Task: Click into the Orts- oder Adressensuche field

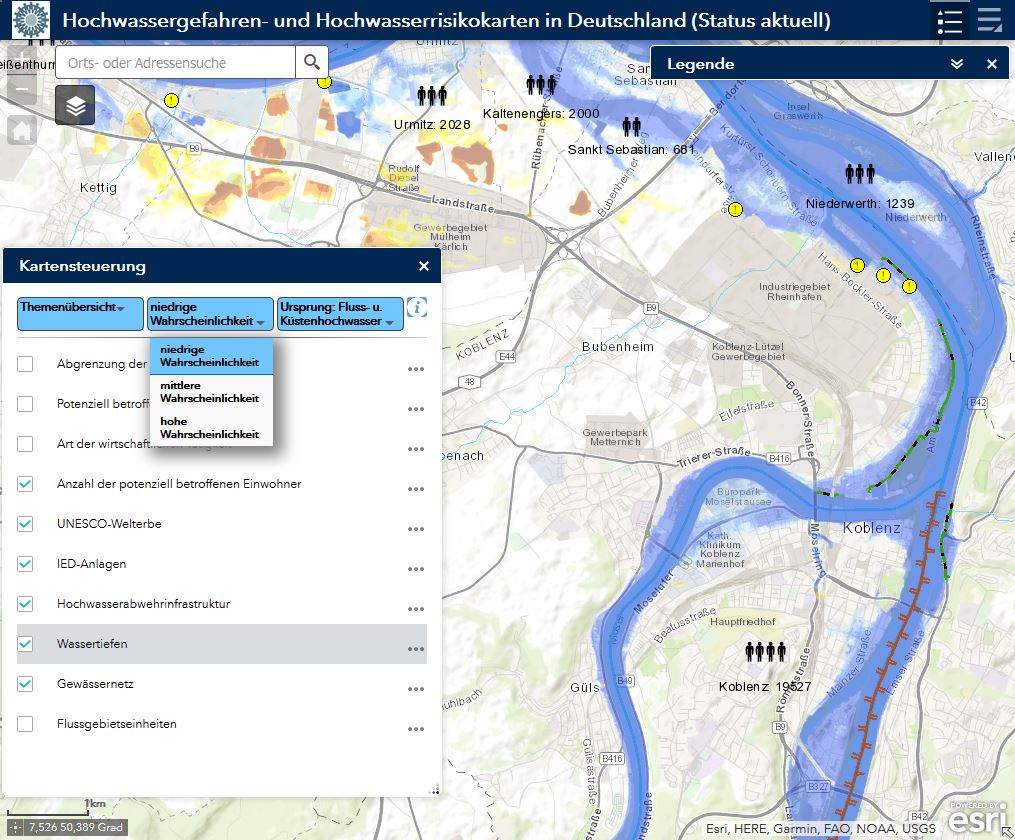Action: 175,63
